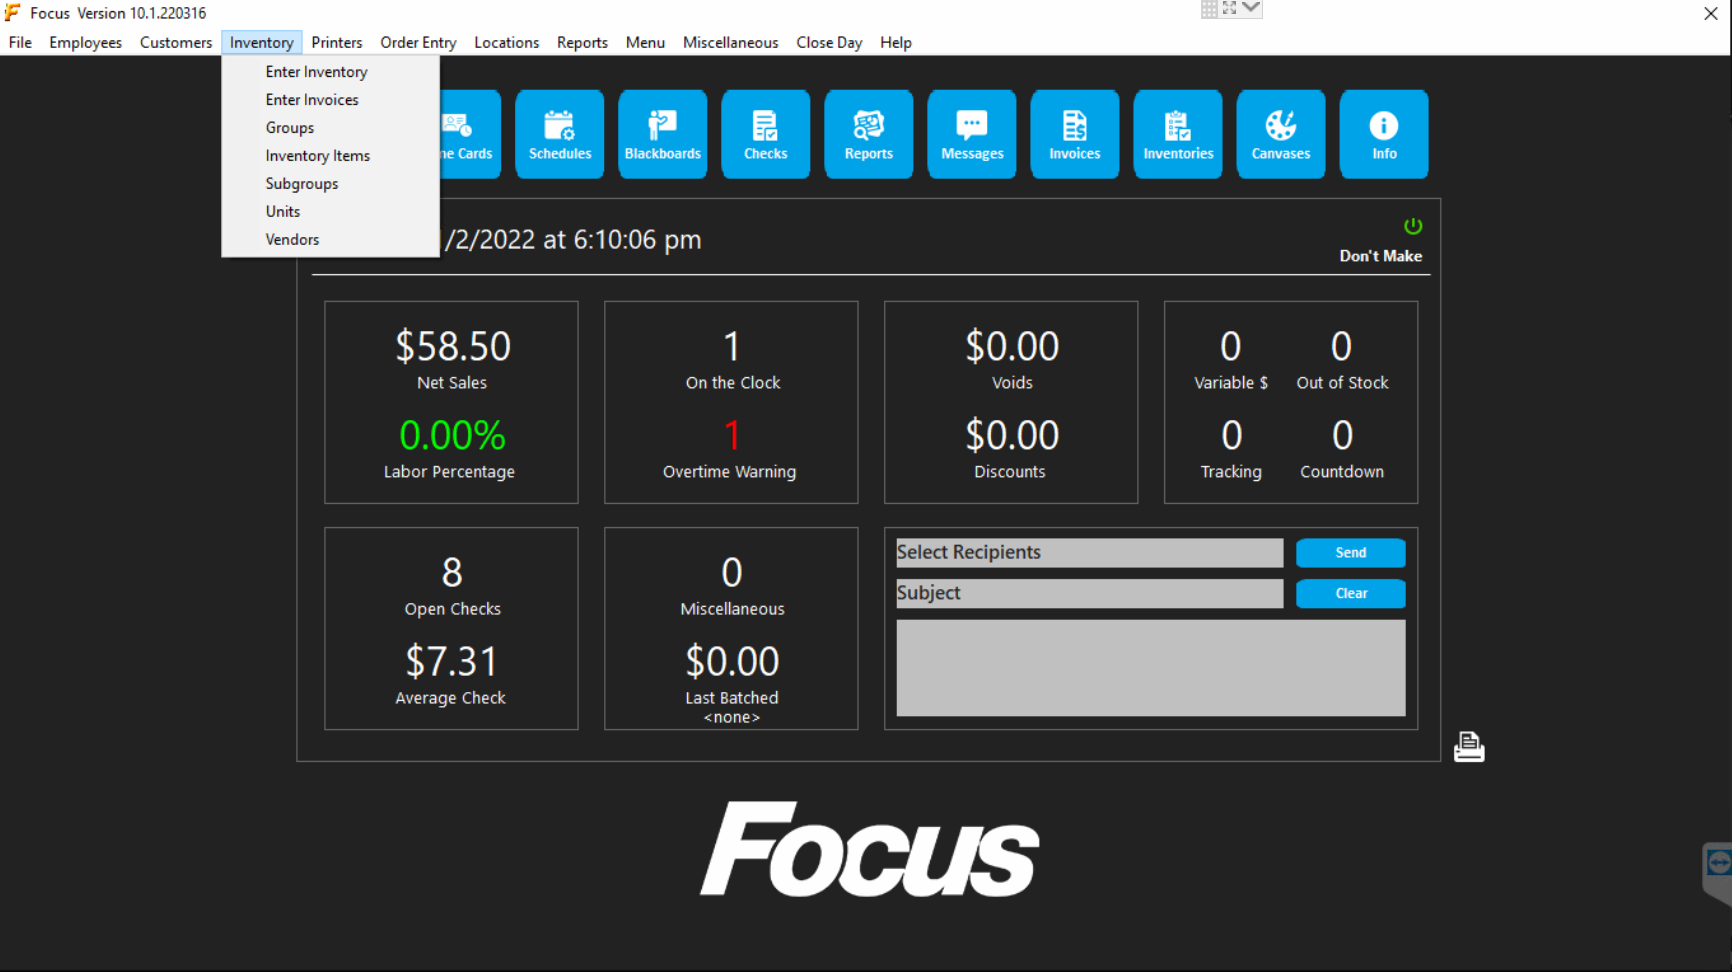Click the Clear message button
This screenshot has width=1732, height=972.
tap(1351, 593)
